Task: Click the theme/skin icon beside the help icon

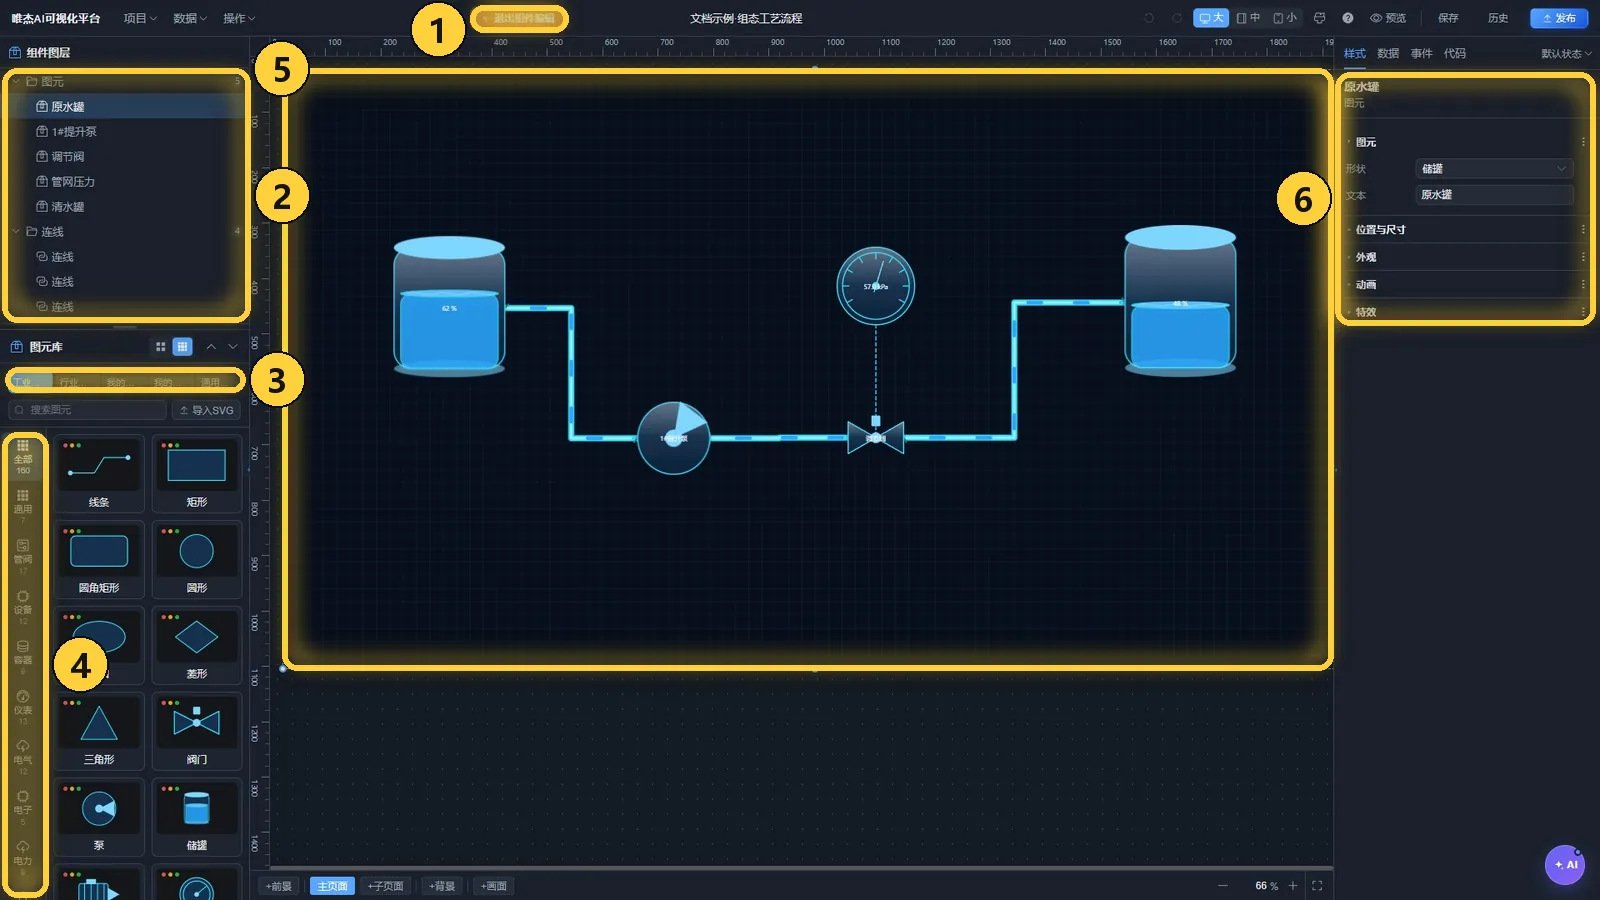Action: coord(1319,18)
